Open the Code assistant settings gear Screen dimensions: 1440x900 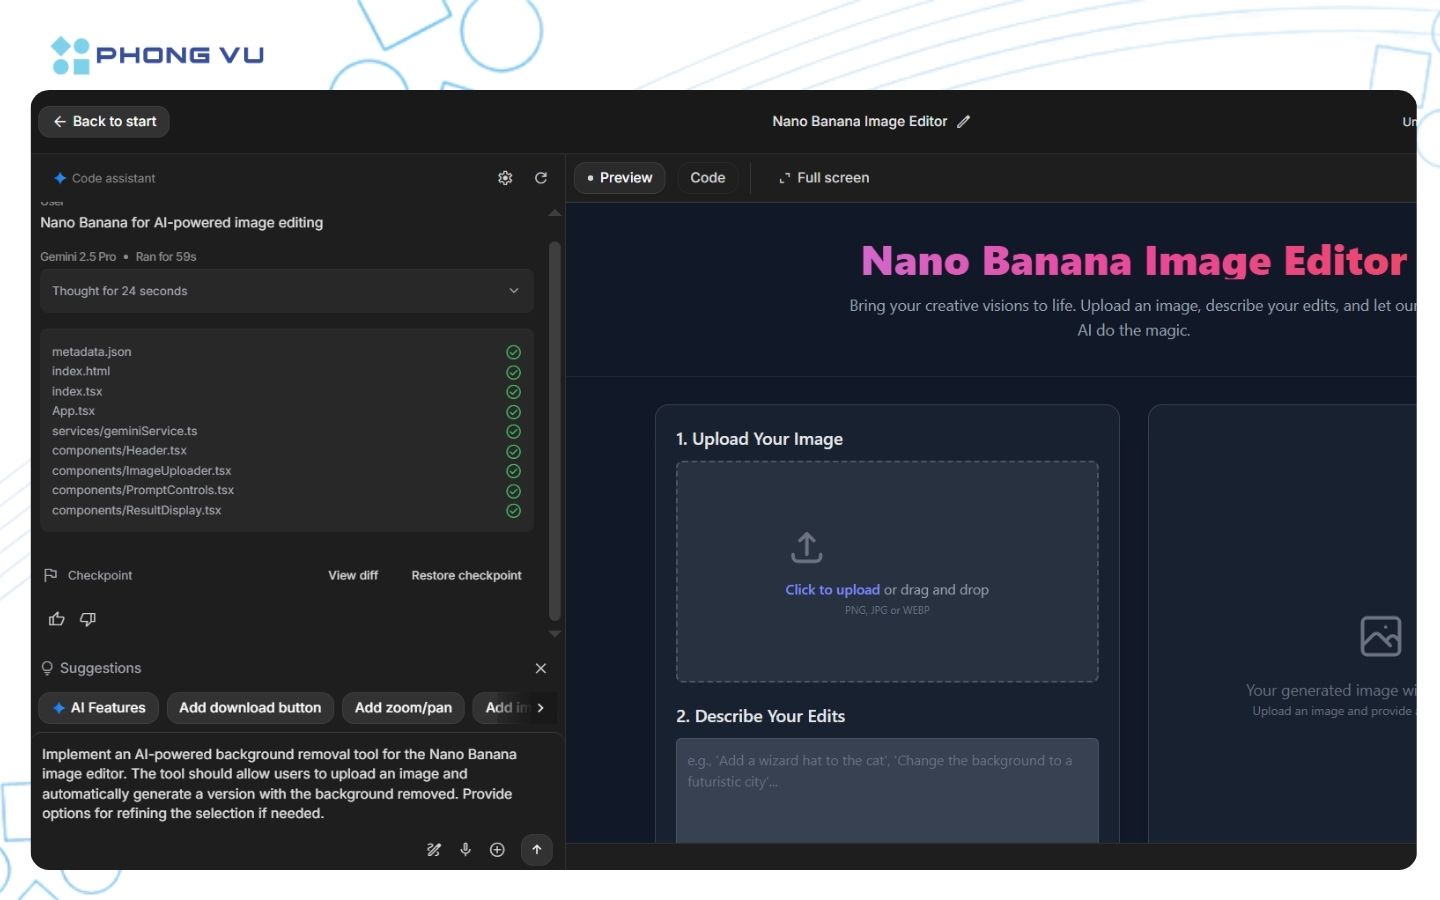click(x=505, y=177)
